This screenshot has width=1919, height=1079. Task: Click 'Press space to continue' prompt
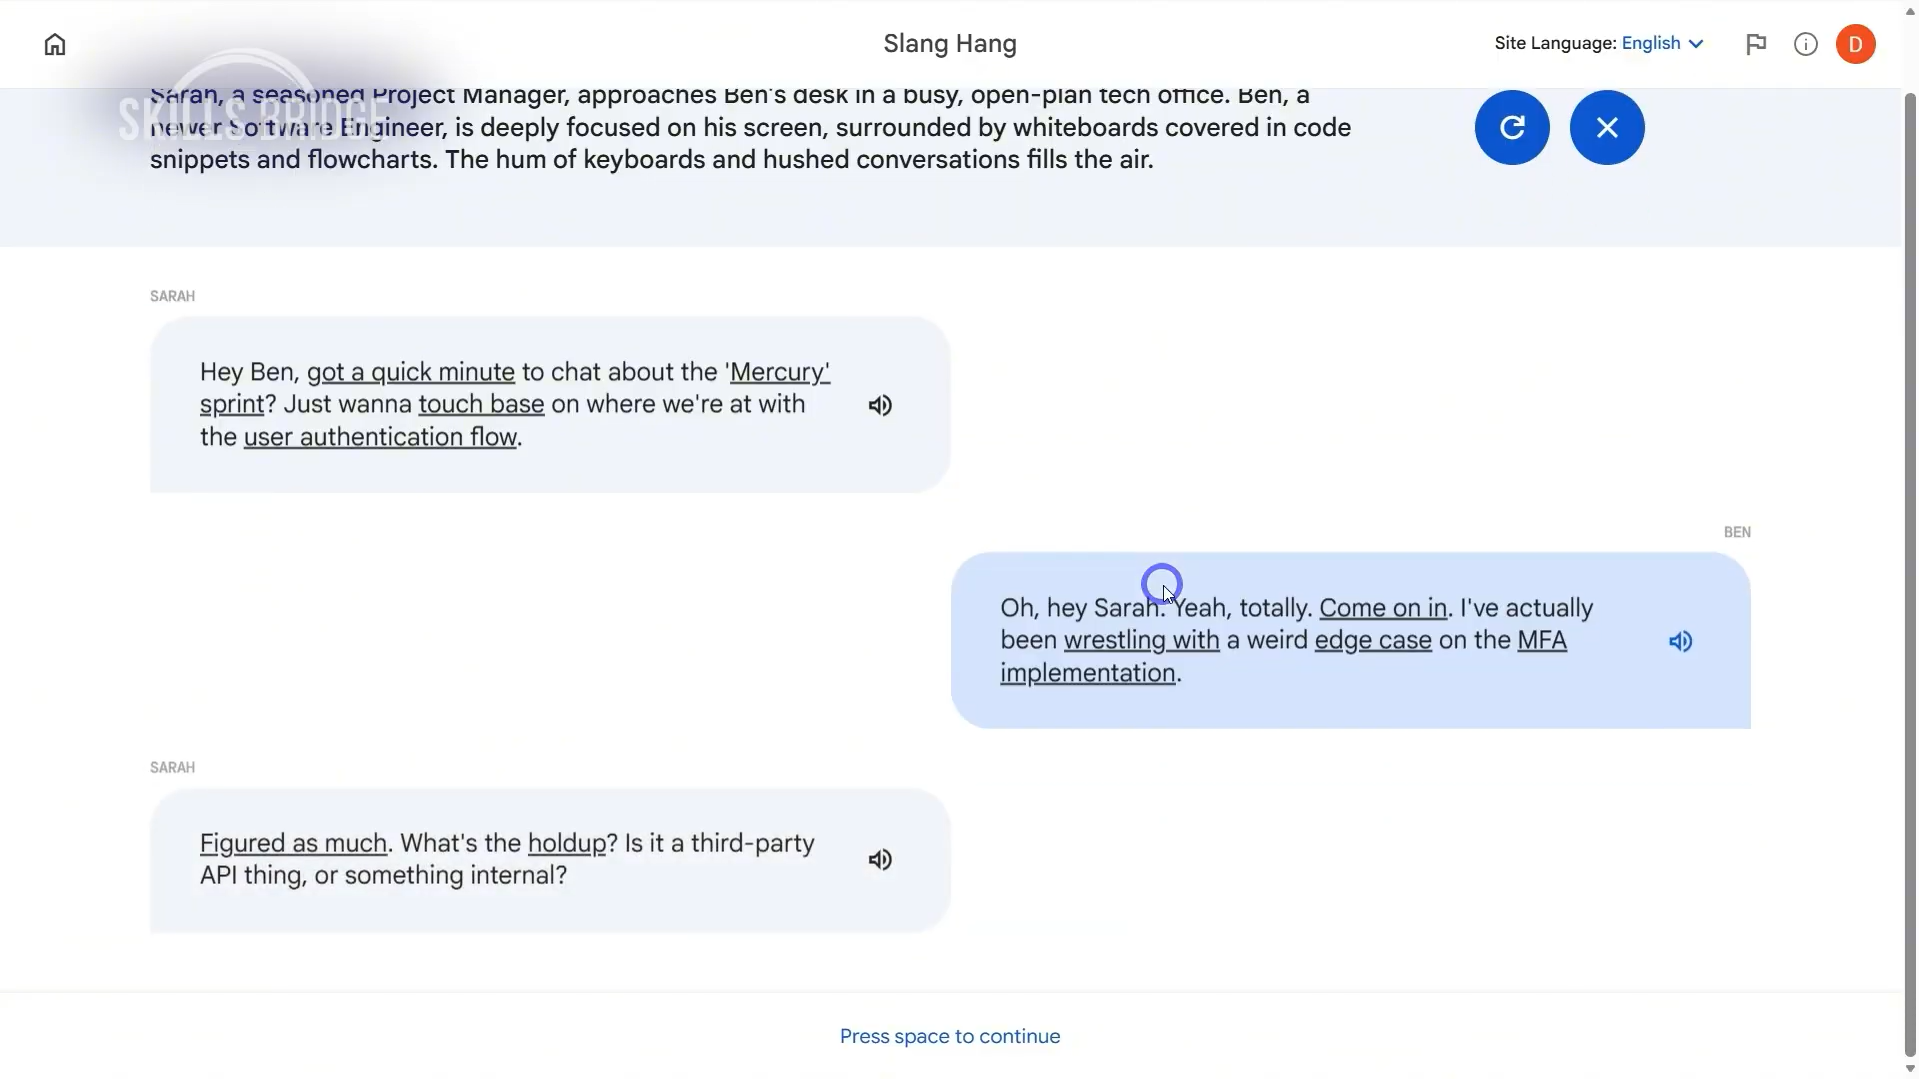[949, 1036]
